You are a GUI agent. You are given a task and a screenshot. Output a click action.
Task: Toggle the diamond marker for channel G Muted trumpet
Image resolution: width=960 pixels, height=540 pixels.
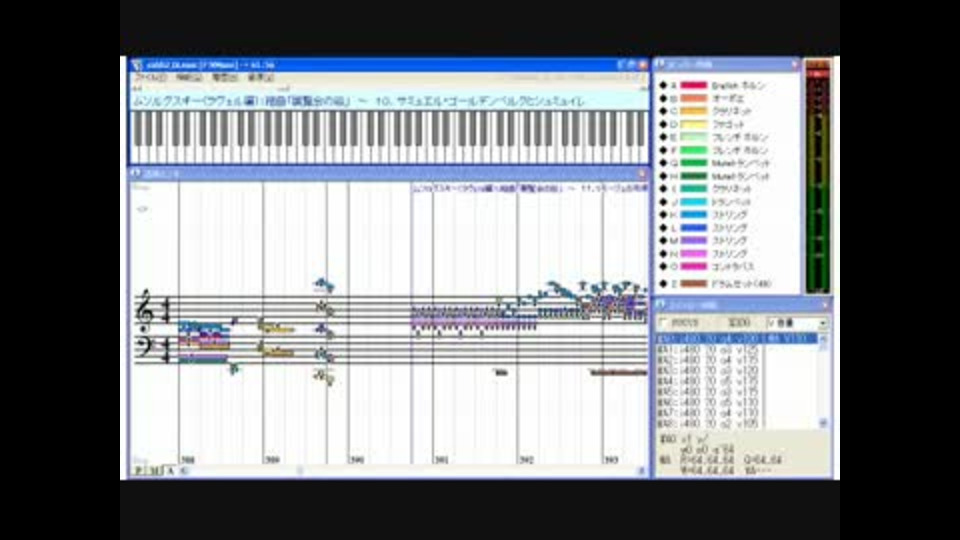(x=663, y=163)
